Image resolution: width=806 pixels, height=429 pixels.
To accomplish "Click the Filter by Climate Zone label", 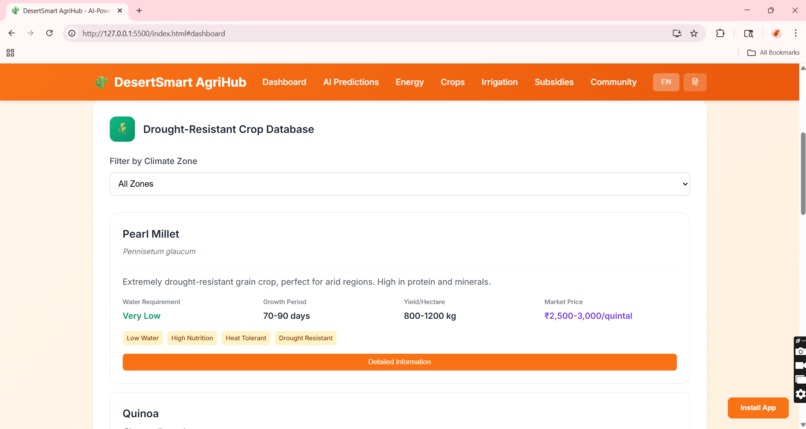I will 153,161.
